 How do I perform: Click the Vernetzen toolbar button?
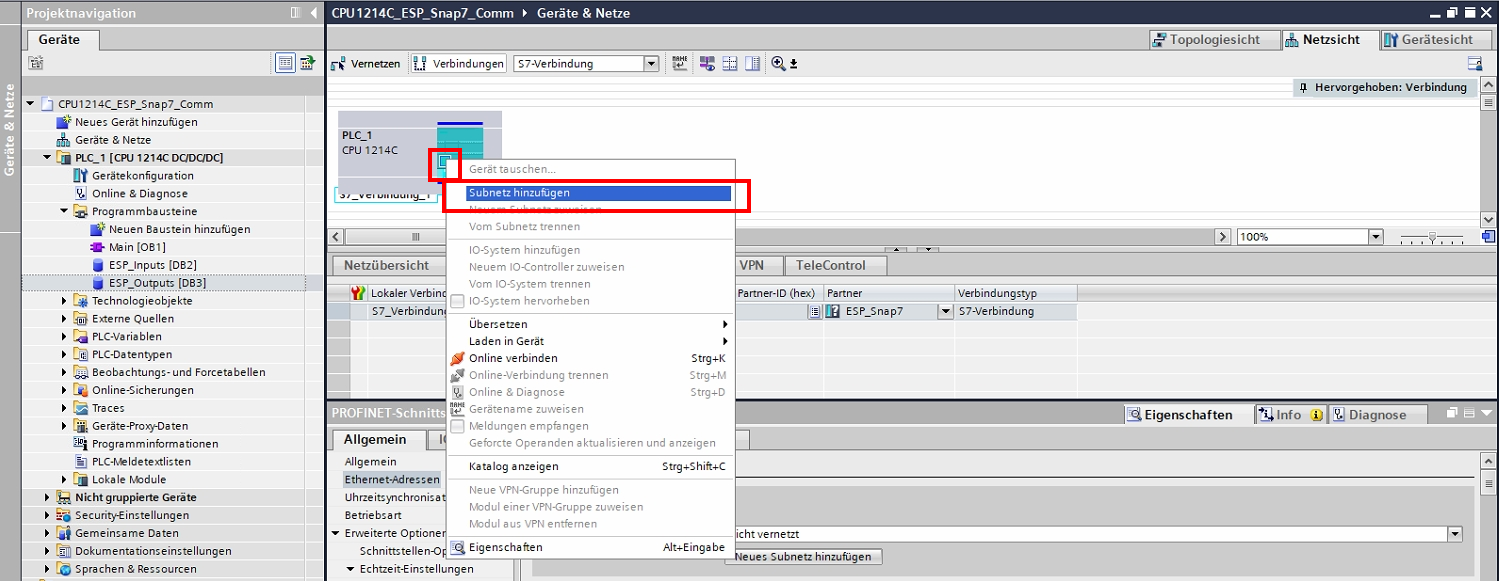pos(366,63)
